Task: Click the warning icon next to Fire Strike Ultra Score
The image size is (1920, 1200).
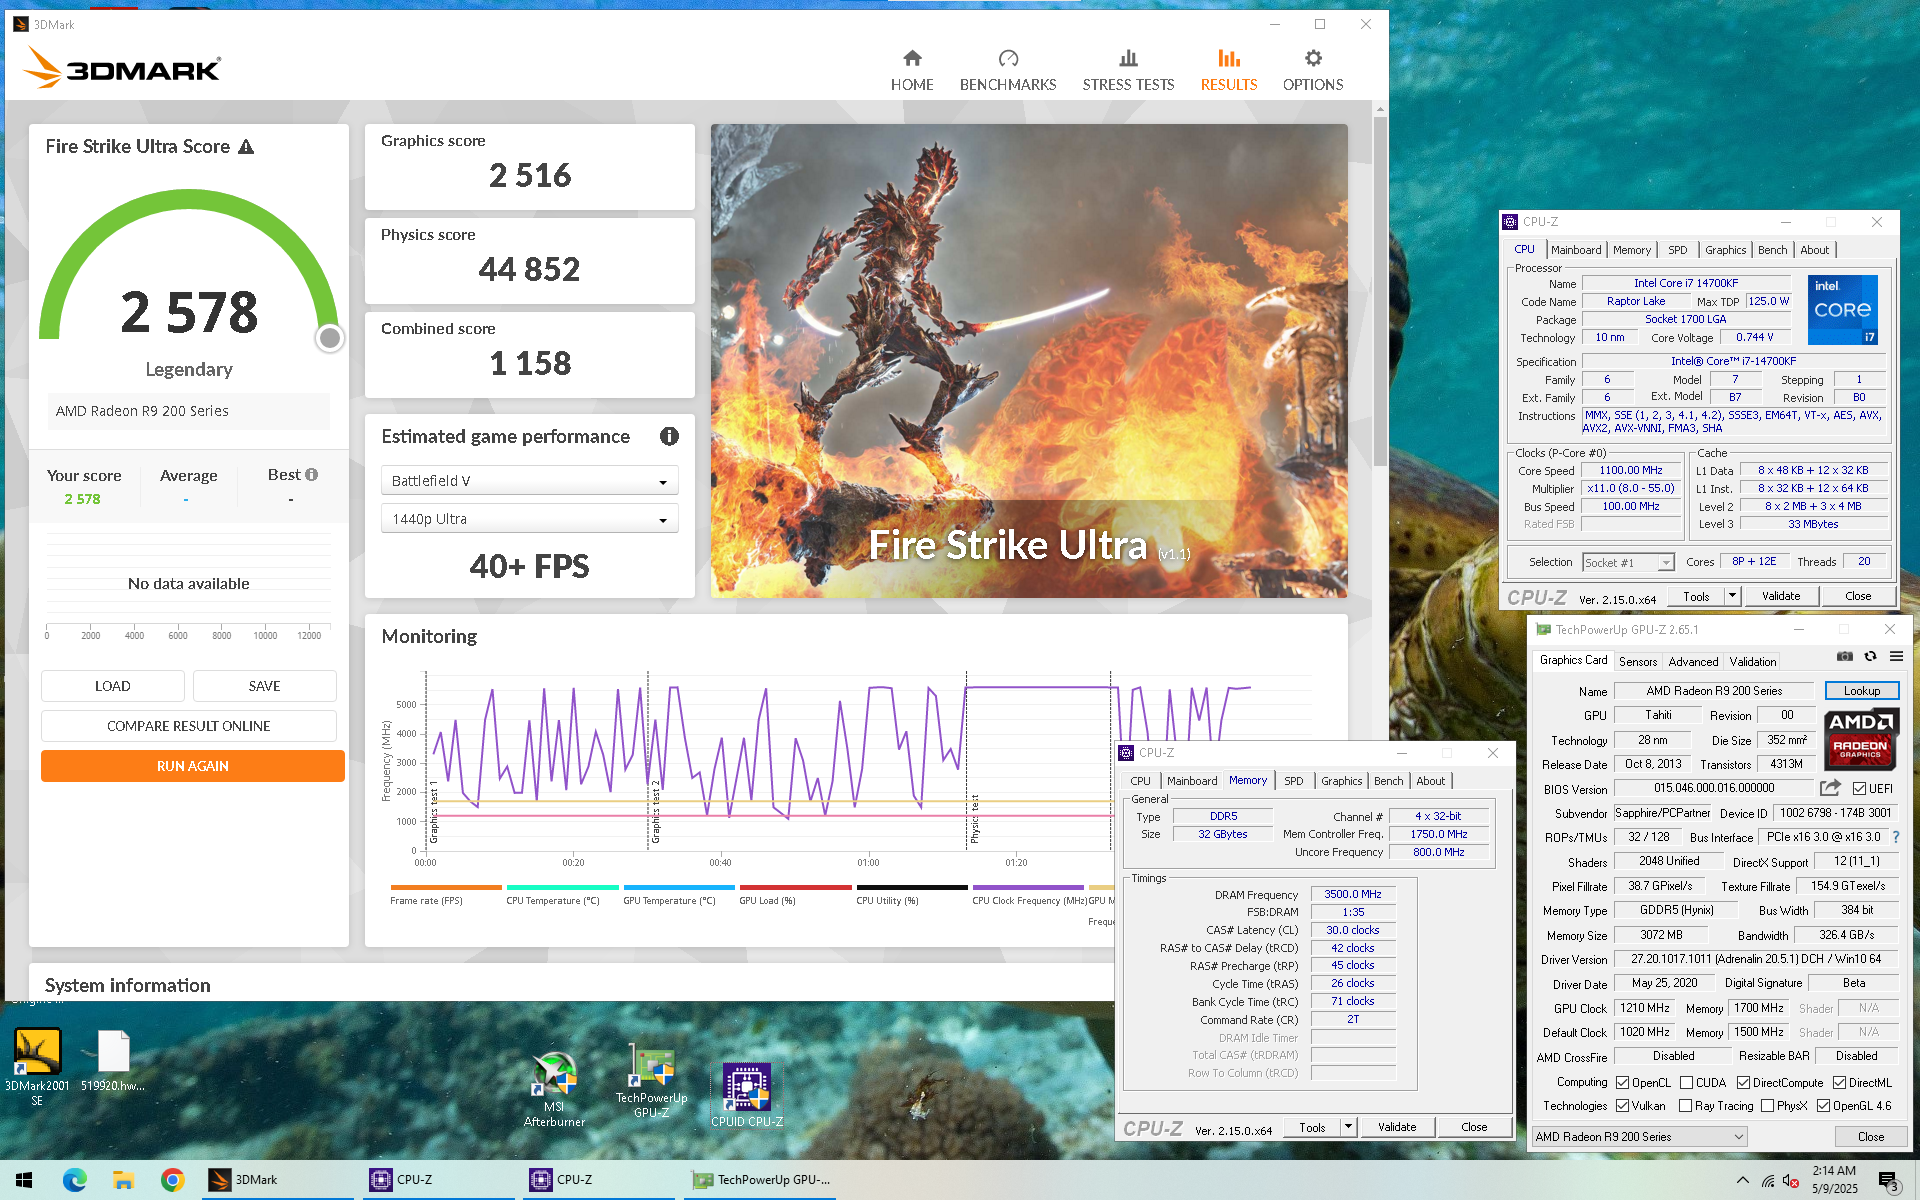Action: tap(246, 147)
